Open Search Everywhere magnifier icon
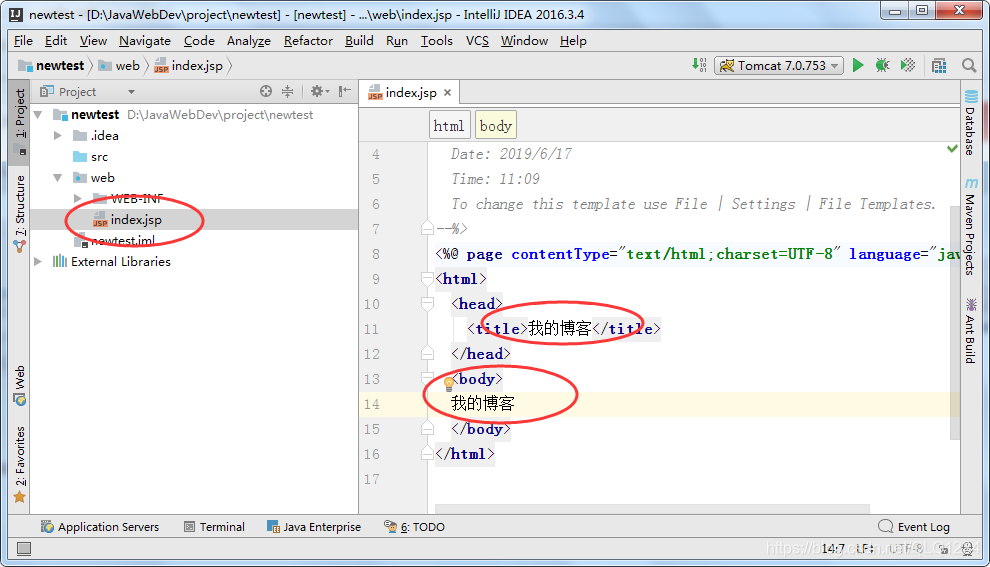 (969, 66)
